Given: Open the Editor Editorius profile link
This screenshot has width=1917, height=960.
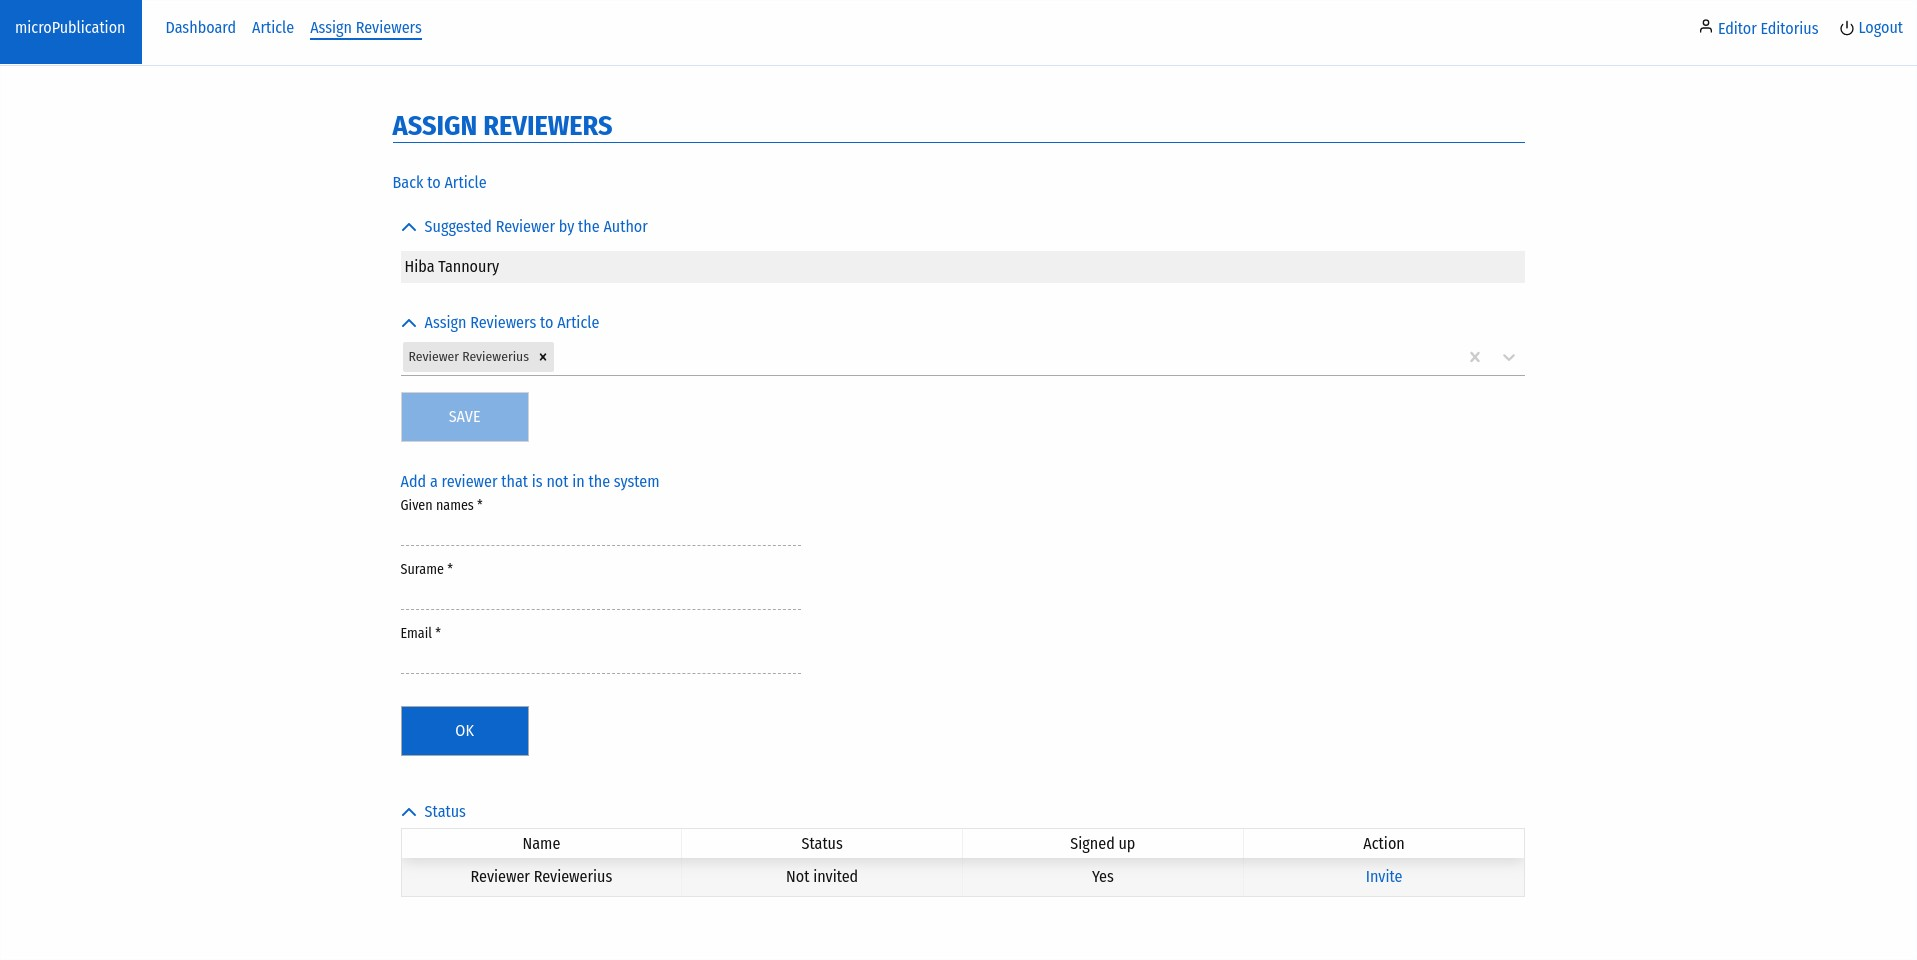Looking at the screenshot, I should point(1767,28).
